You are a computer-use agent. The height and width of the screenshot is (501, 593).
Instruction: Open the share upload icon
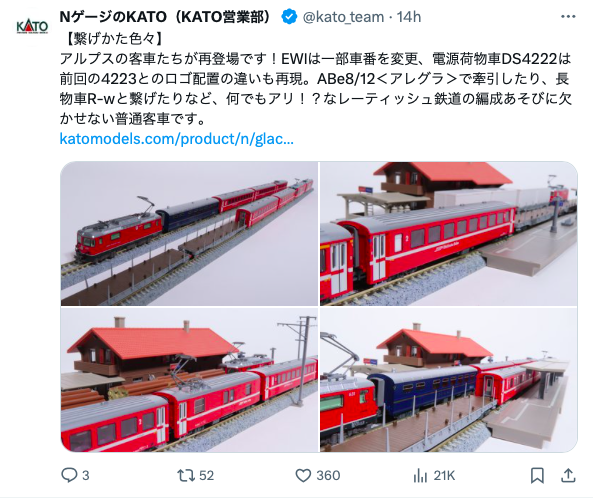(x=568, y=475)
